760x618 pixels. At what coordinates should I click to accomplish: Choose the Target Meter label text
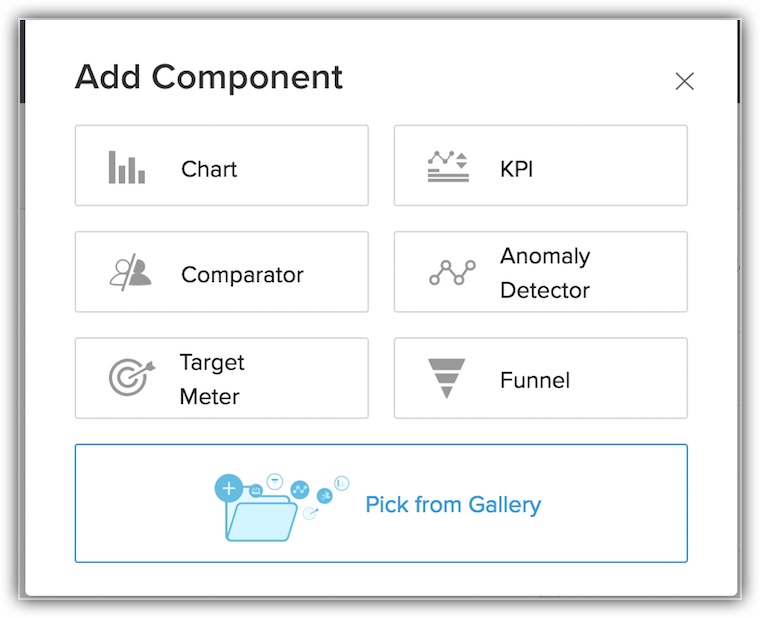211,379
